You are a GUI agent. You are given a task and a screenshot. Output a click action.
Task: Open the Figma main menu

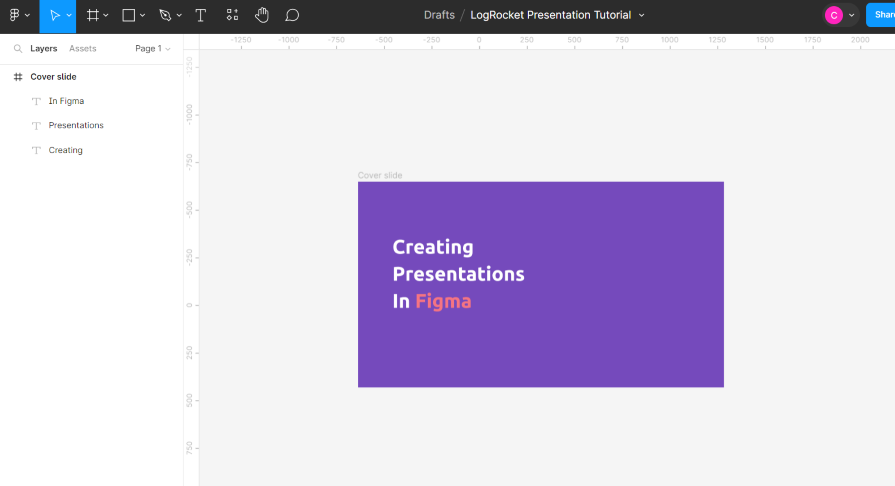pos(15,15)
